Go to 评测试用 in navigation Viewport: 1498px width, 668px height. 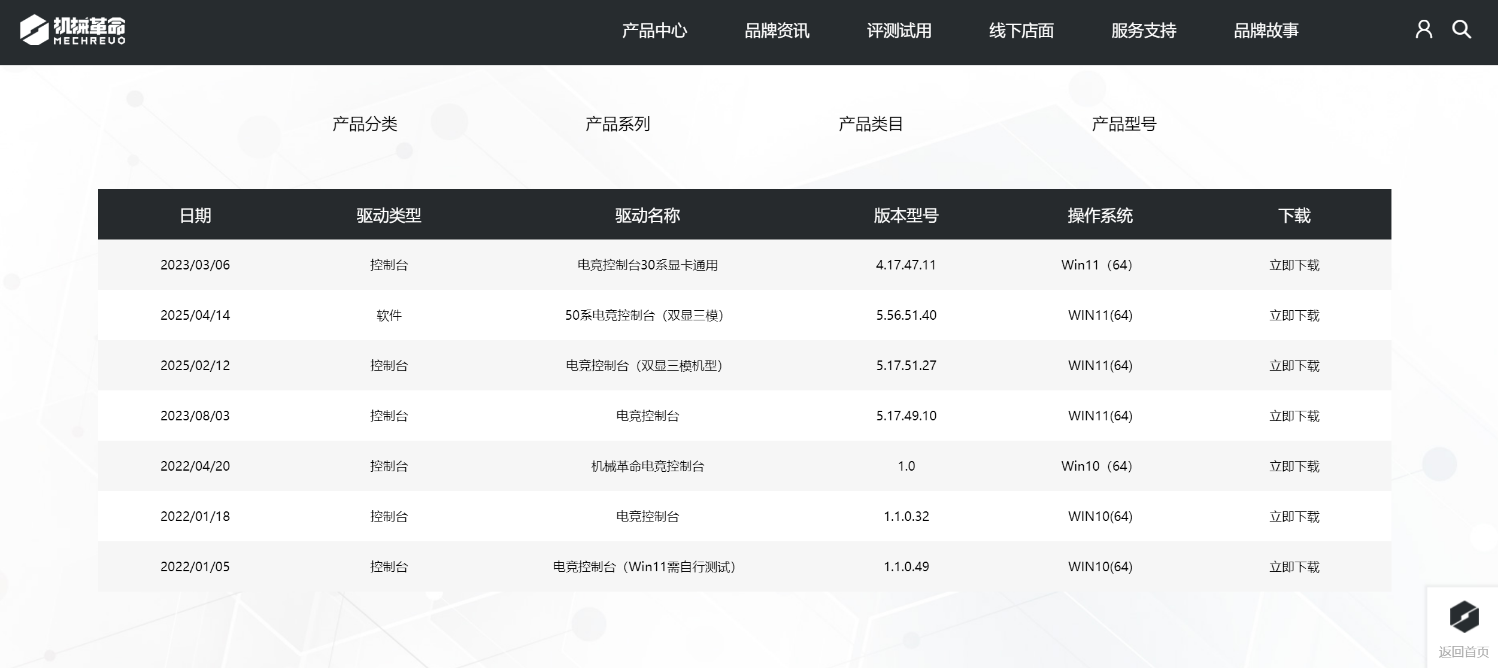point(899,31)
